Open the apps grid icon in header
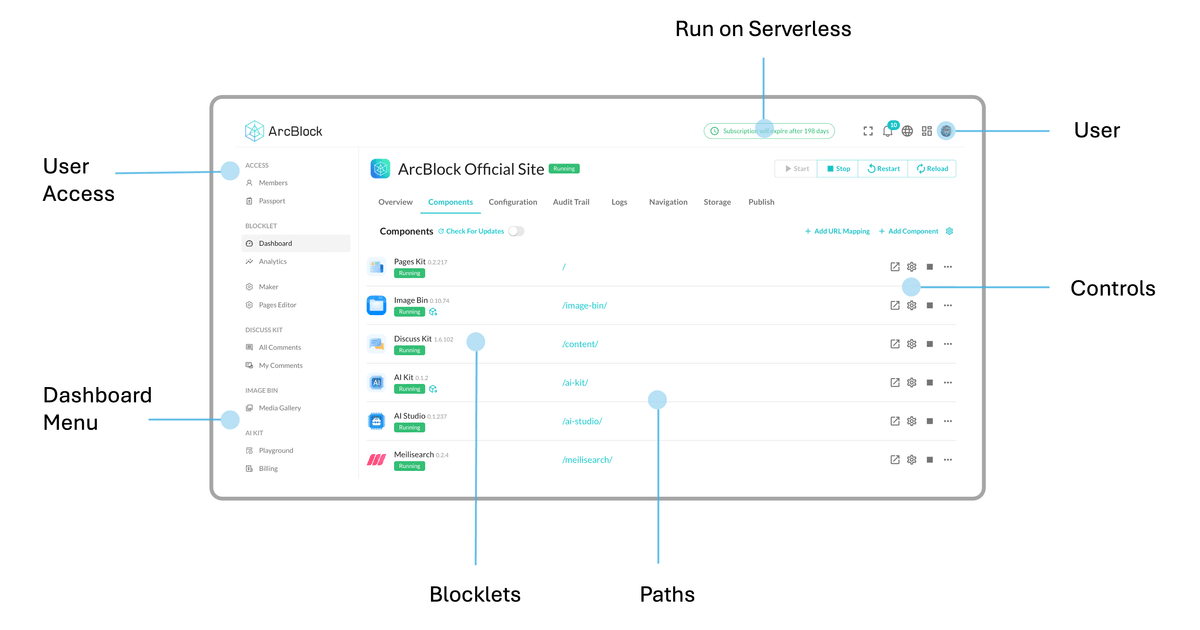Viewport: 1200px width, 630px height. click(927, 131)
